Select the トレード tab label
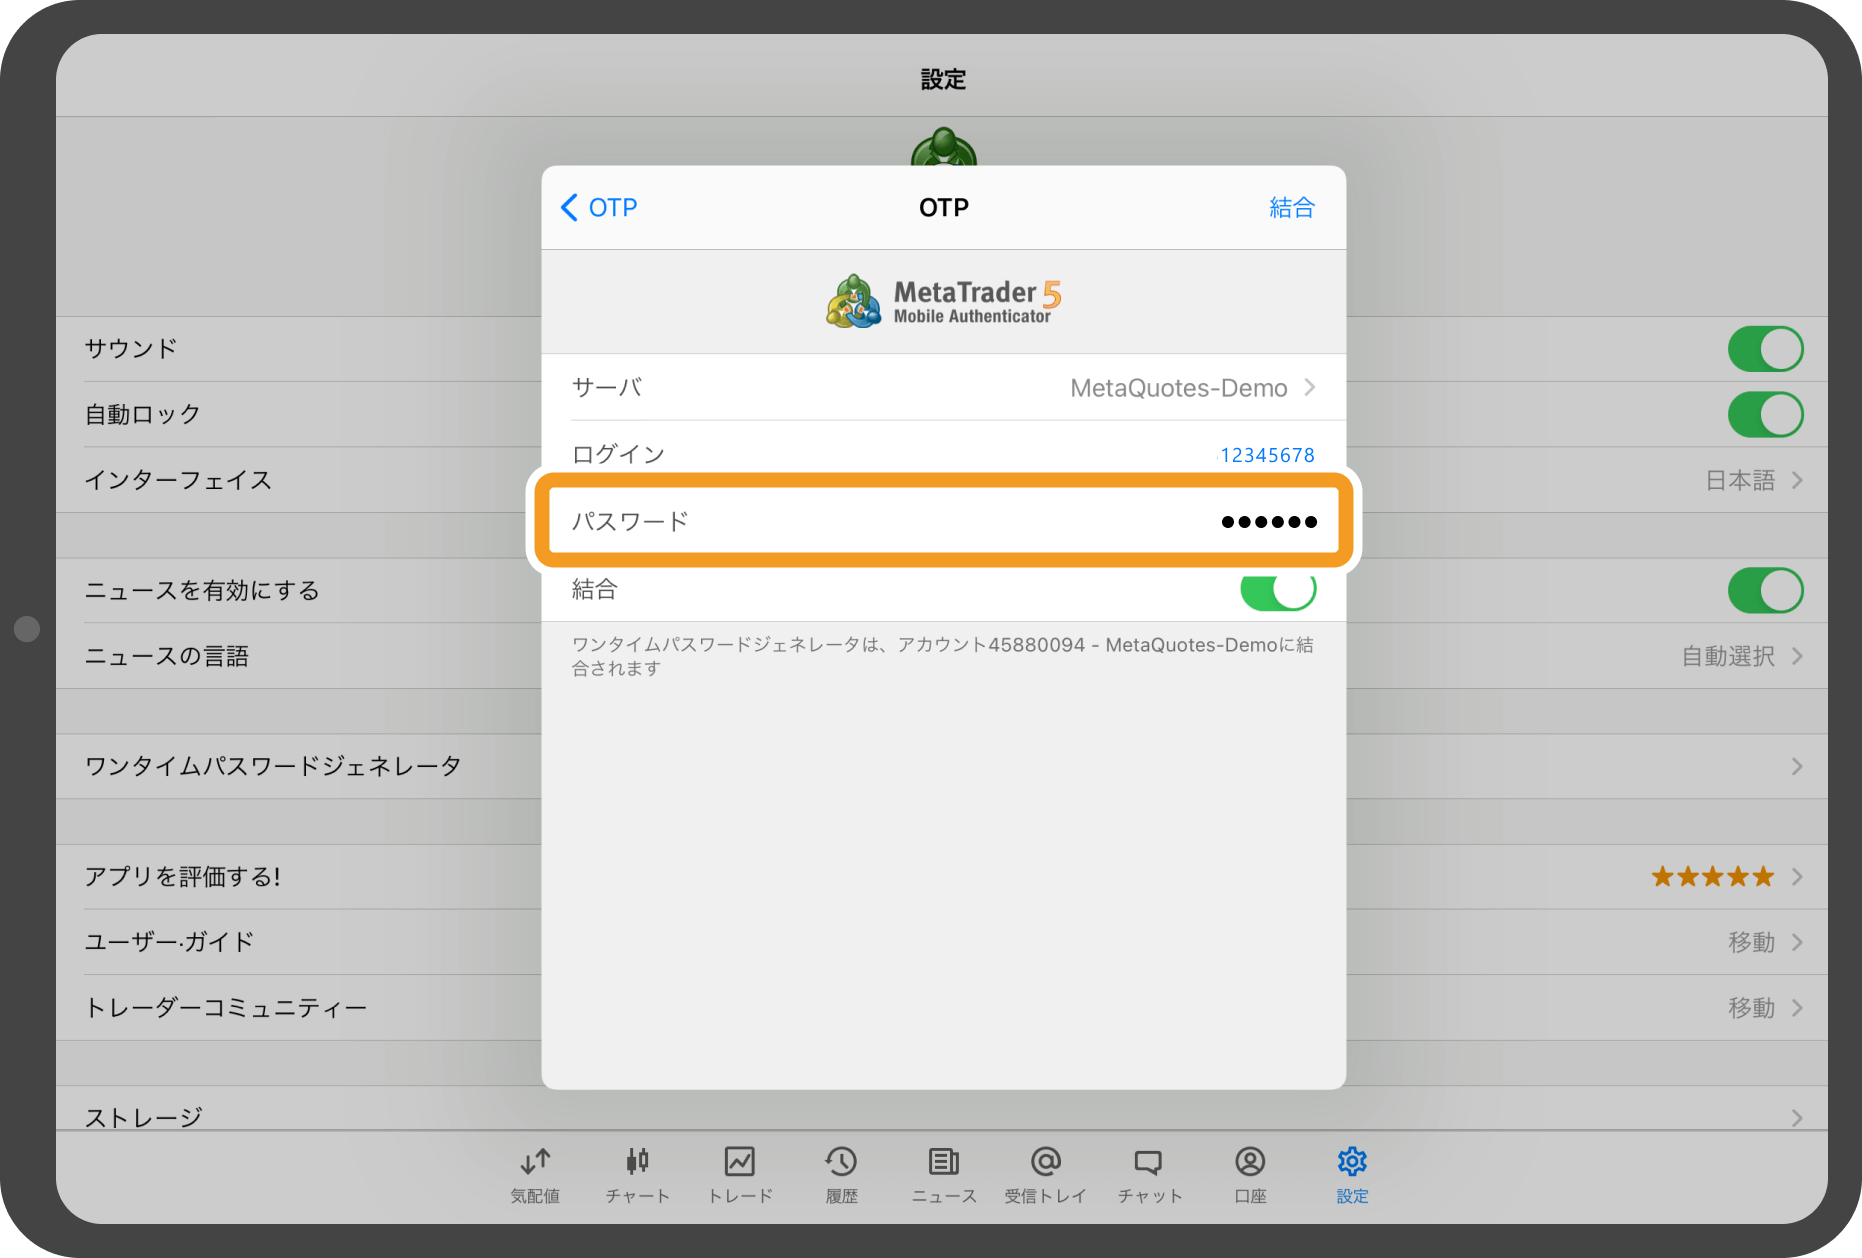 740,1196
